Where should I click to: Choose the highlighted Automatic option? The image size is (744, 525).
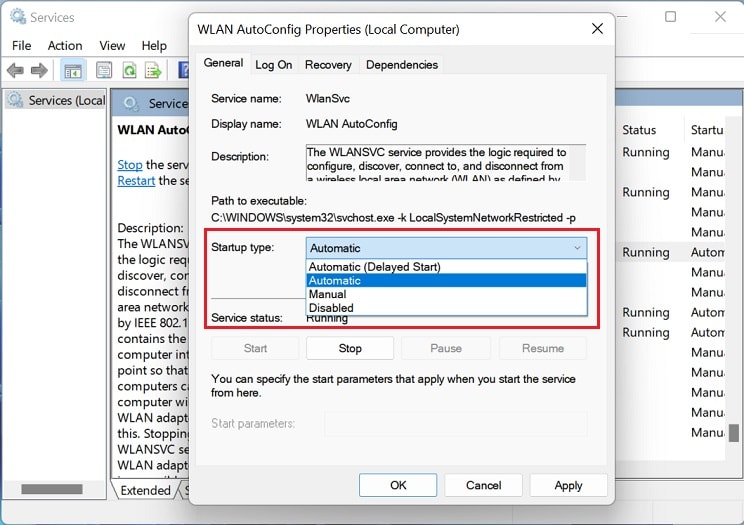(446, 281)
